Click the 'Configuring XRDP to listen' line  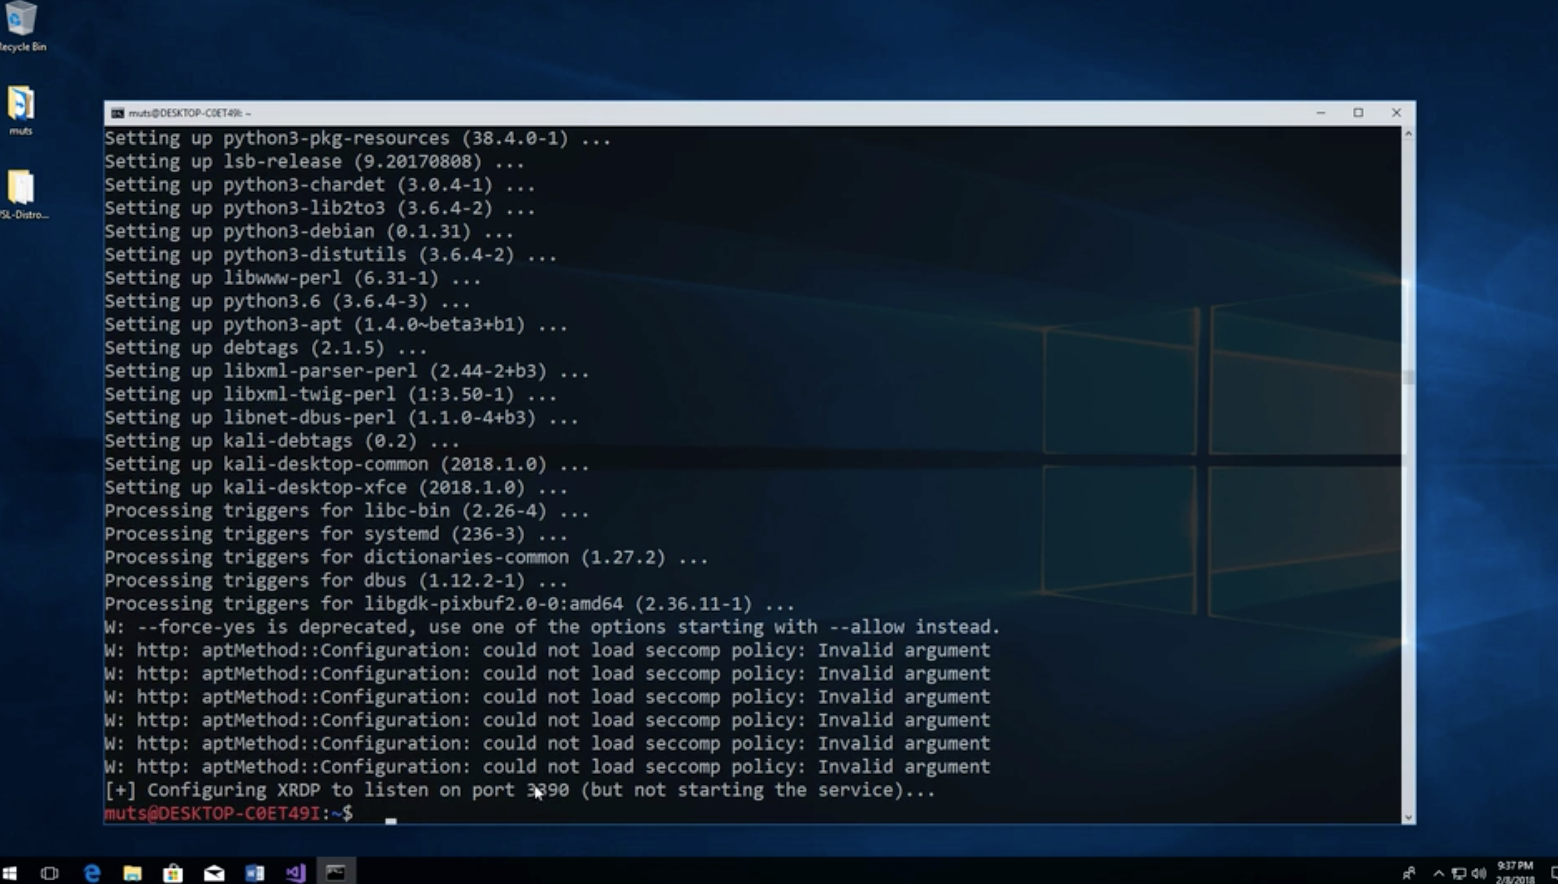tap(520, 790)
